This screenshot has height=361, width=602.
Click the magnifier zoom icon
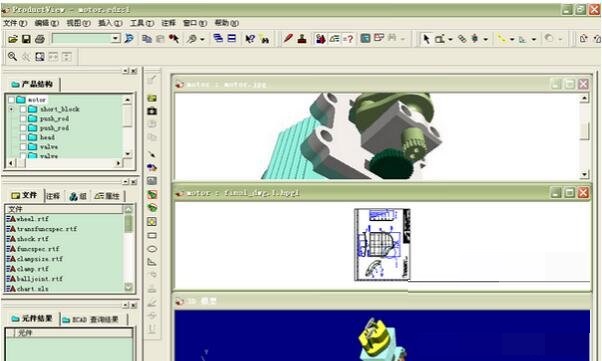[12, 57]
